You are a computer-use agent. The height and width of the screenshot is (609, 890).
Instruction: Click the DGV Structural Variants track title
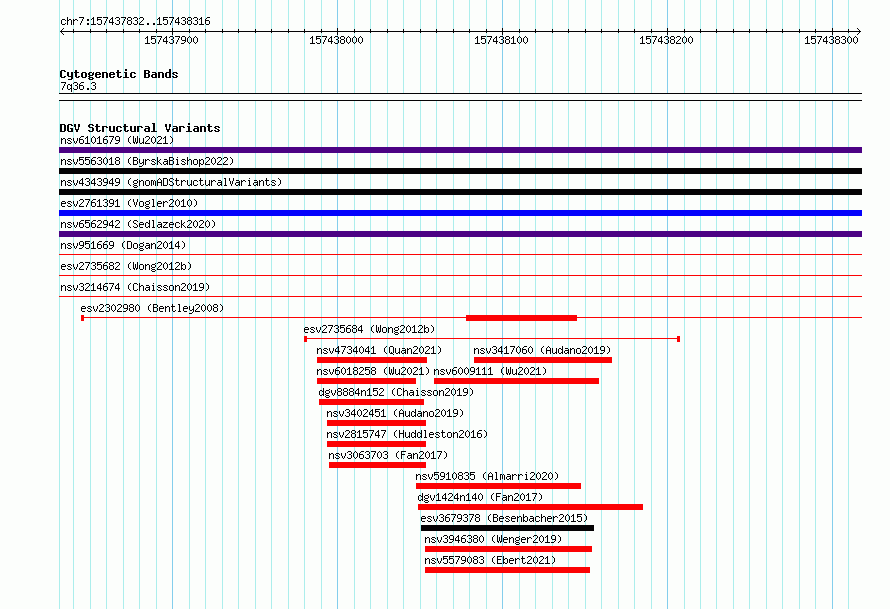click(140, 128)
